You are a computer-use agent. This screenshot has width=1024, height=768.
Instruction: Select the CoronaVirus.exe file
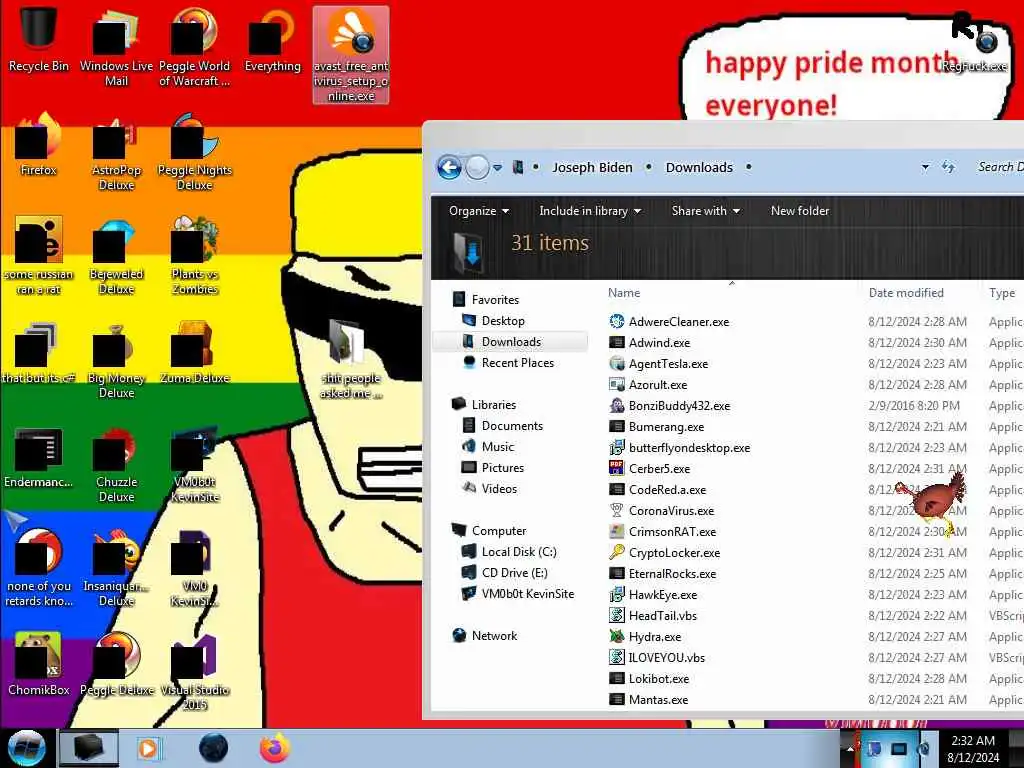671,511
